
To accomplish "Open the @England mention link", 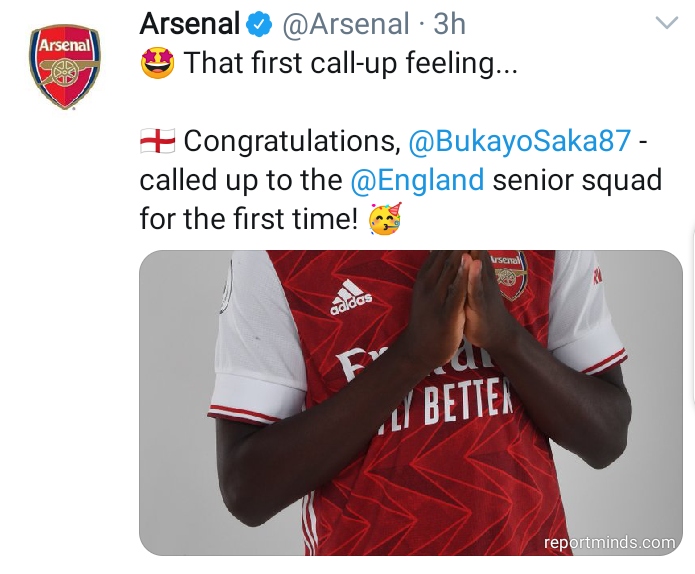I will 417,180.
